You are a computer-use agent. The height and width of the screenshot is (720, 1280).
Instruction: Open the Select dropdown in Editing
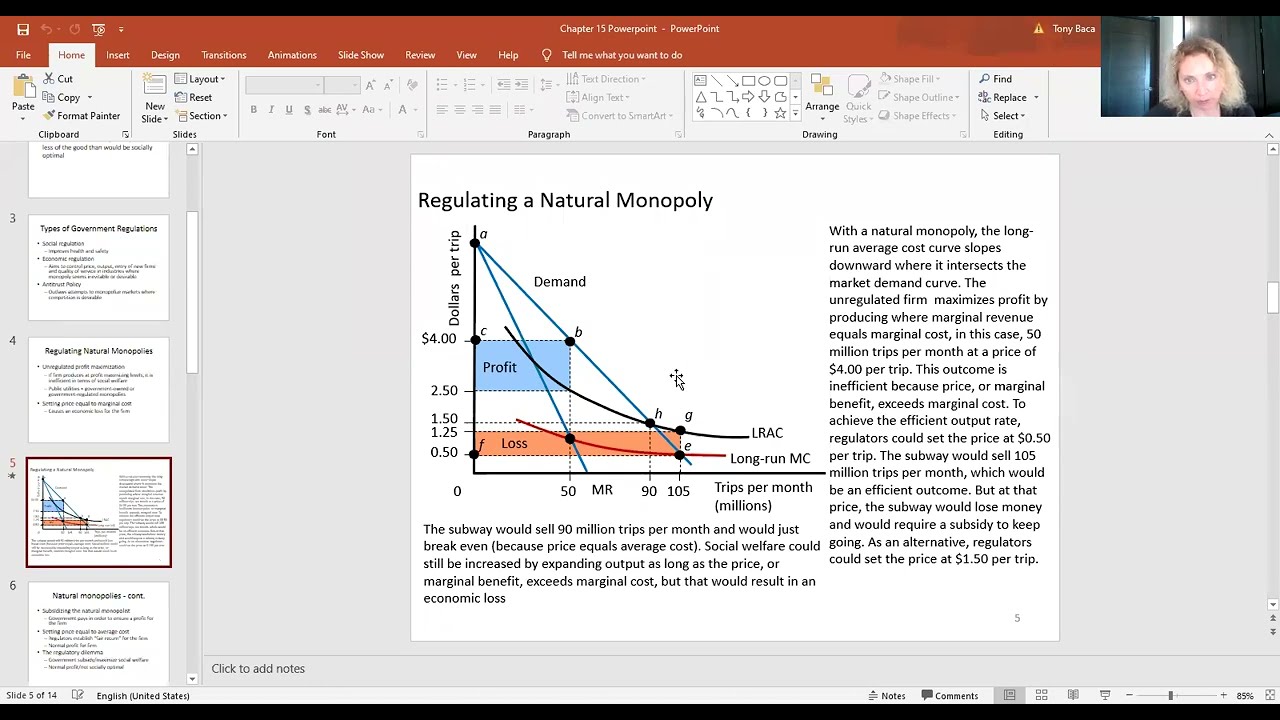(1002, 116)
